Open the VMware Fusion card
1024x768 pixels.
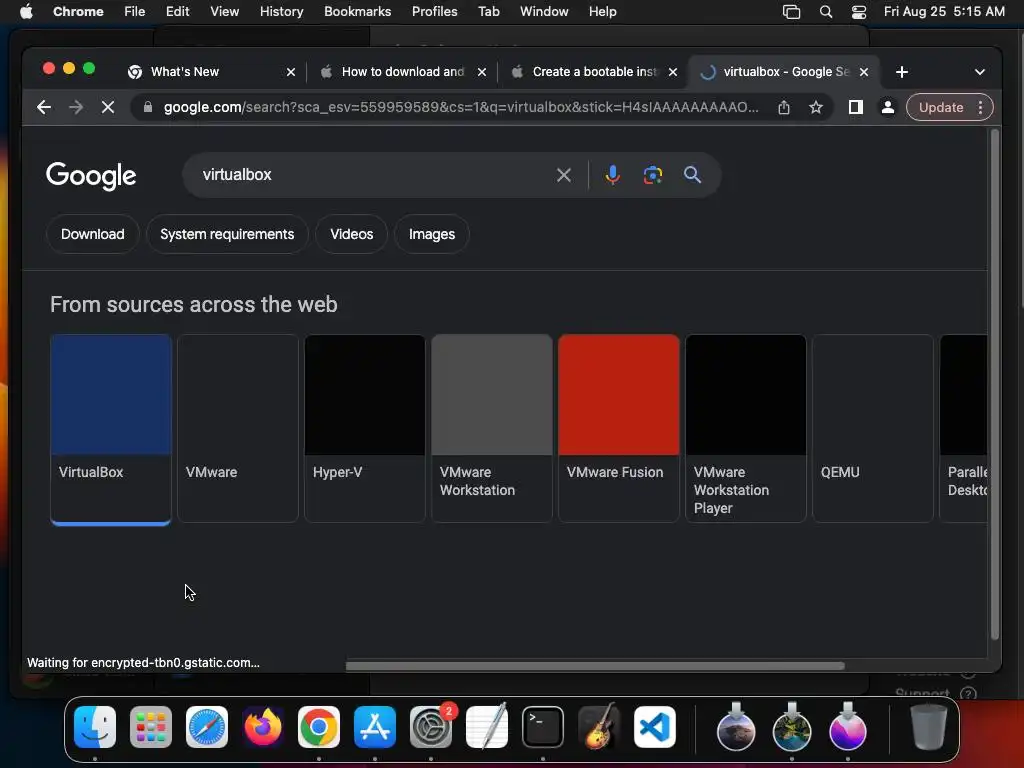click(619, 428)
